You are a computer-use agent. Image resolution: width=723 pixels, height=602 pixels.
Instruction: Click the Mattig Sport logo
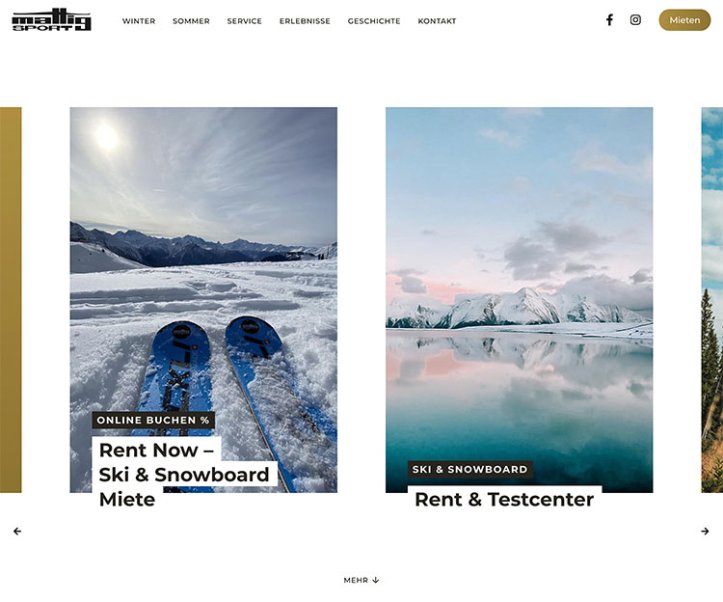[52, 21]
